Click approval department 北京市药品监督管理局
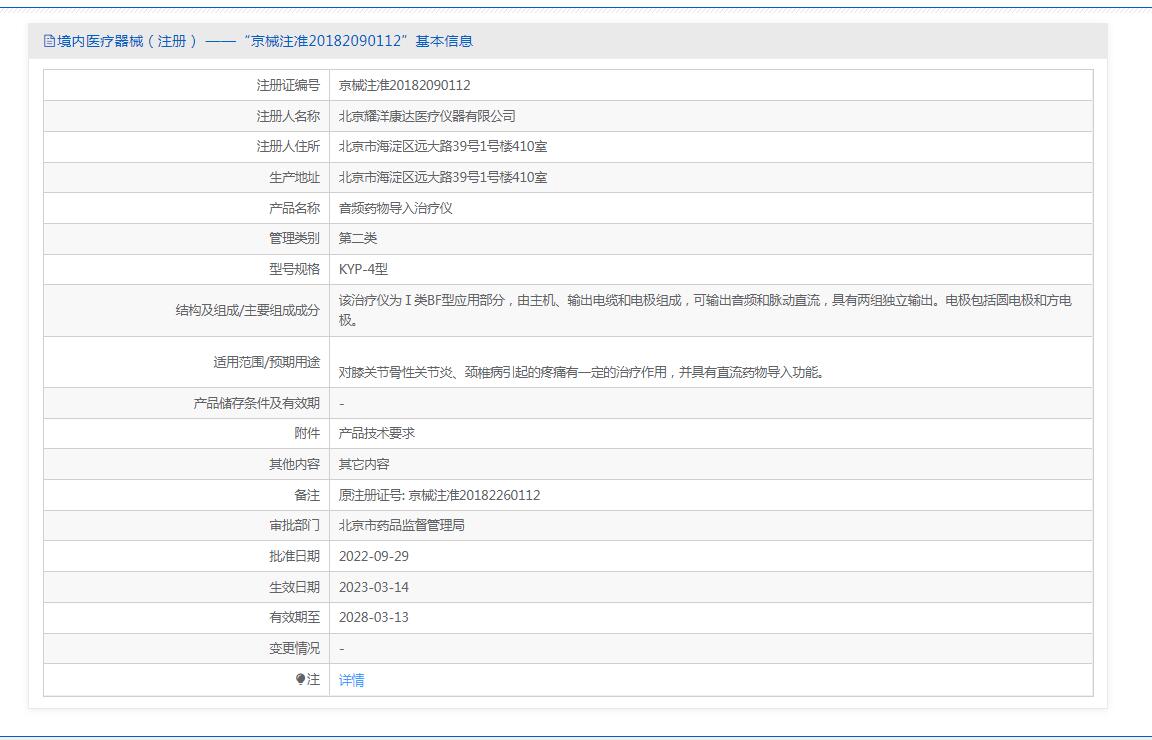The height and width of the screenshot is (740, 1152). [x=401, y=525]
